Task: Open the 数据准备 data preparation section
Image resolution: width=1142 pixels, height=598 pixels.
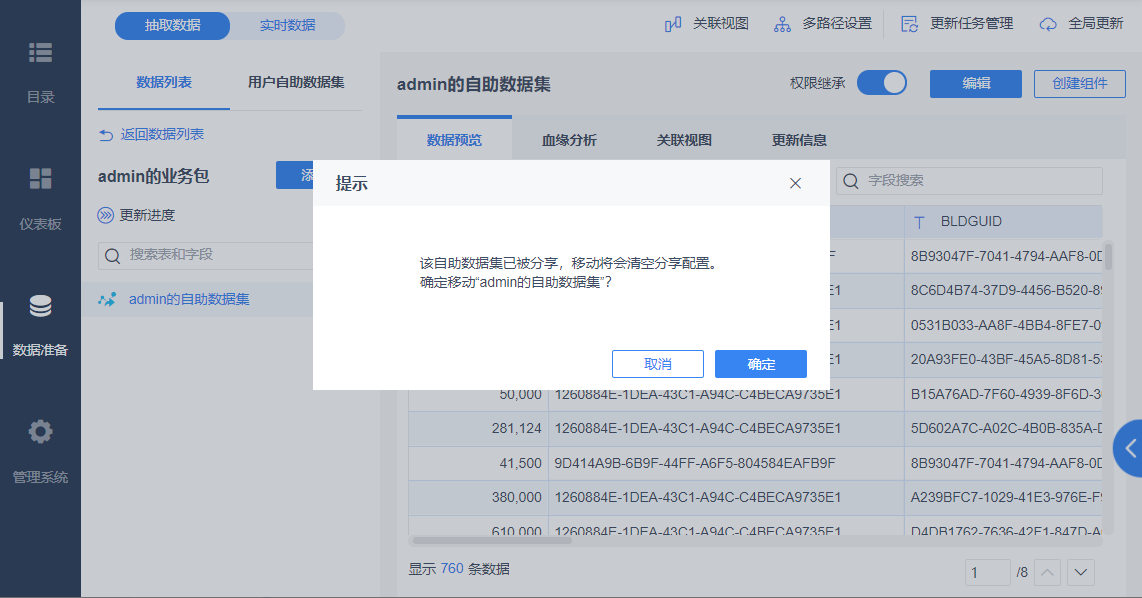Action: click(40, 325)
